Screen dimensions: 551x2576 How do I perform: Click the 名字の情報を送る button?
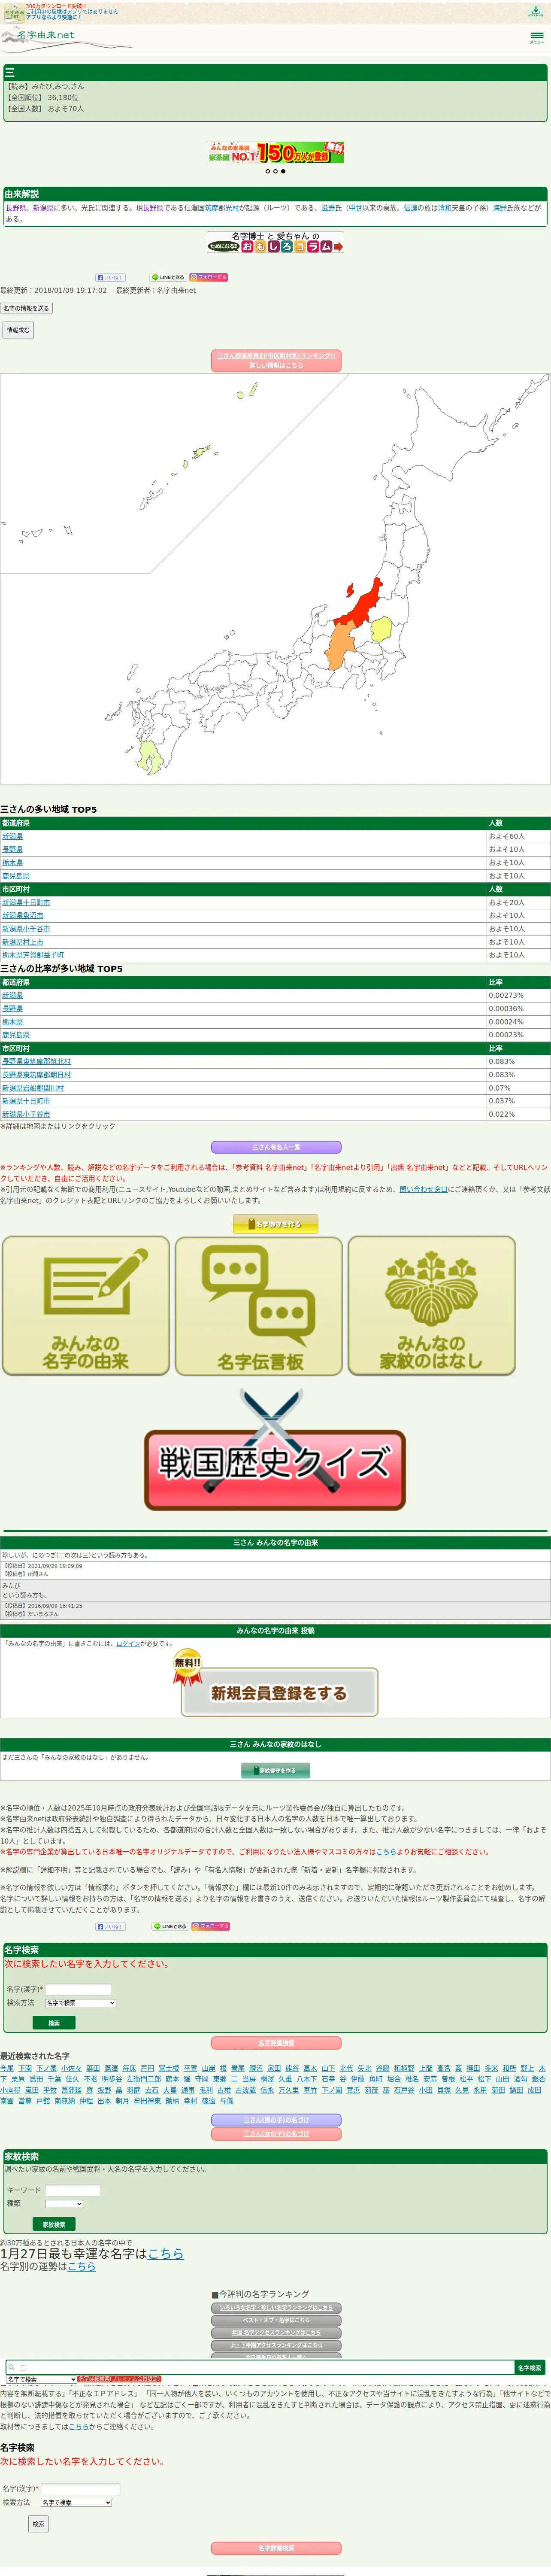tap(26, 308)
